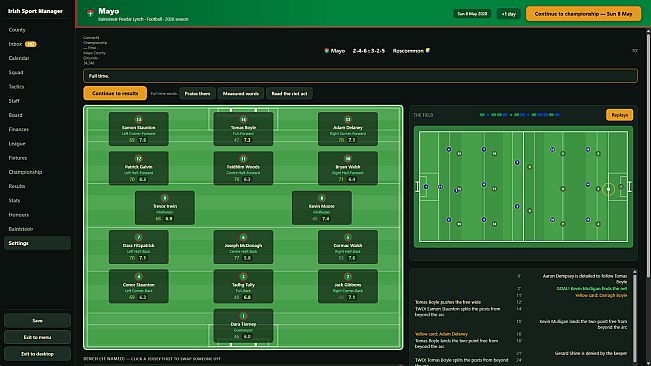This screenshot has width=651, height=366.
Task: Advance the date with +1 day
Action: tap(509, 14)
